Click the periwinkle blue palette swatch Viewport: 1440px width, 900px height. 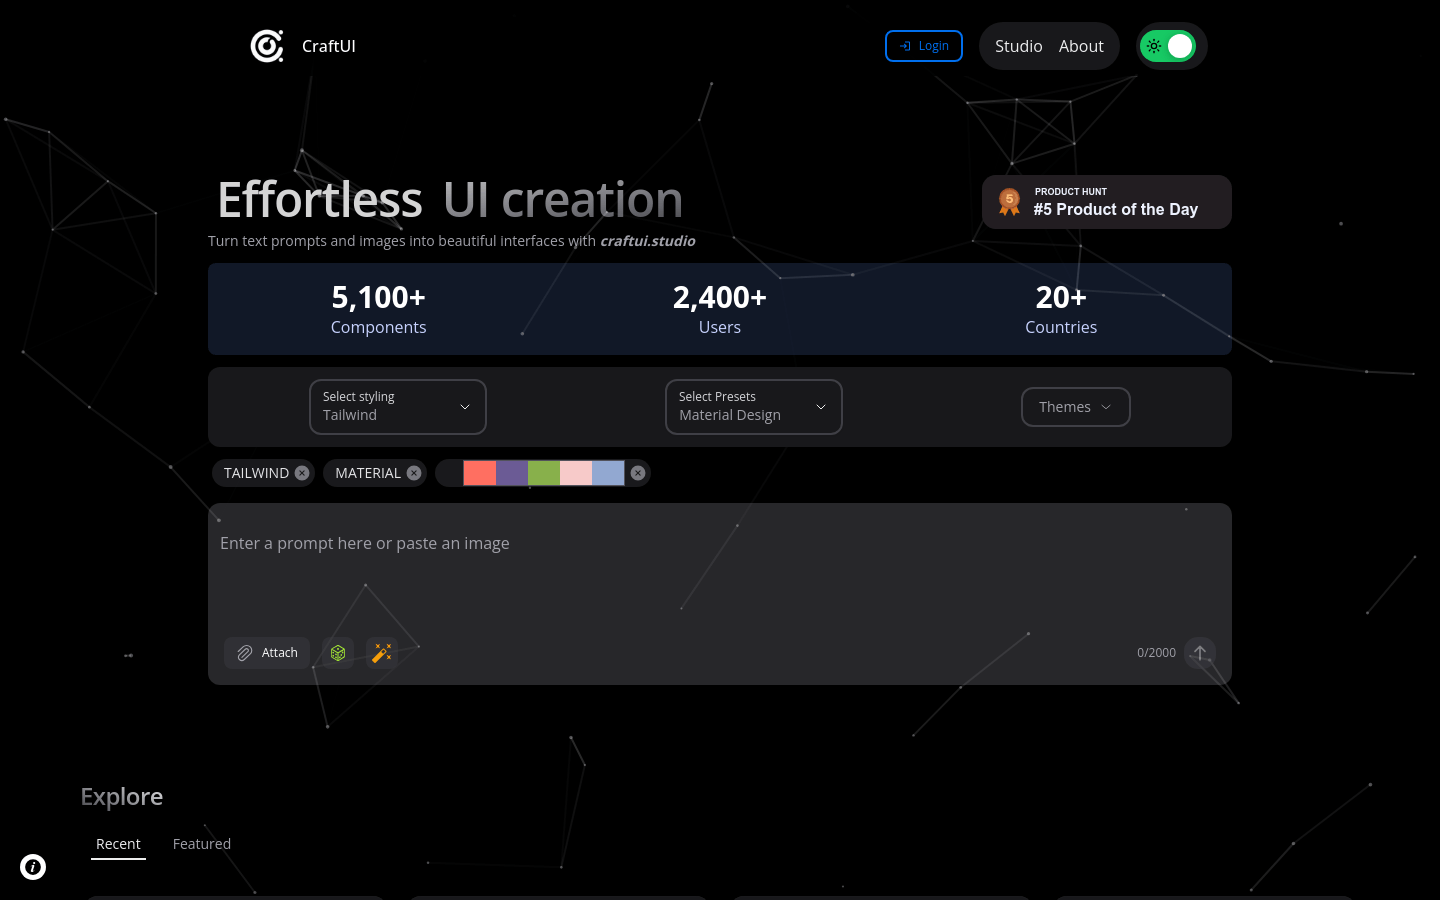pyautogui.click(x=608, y=473)
